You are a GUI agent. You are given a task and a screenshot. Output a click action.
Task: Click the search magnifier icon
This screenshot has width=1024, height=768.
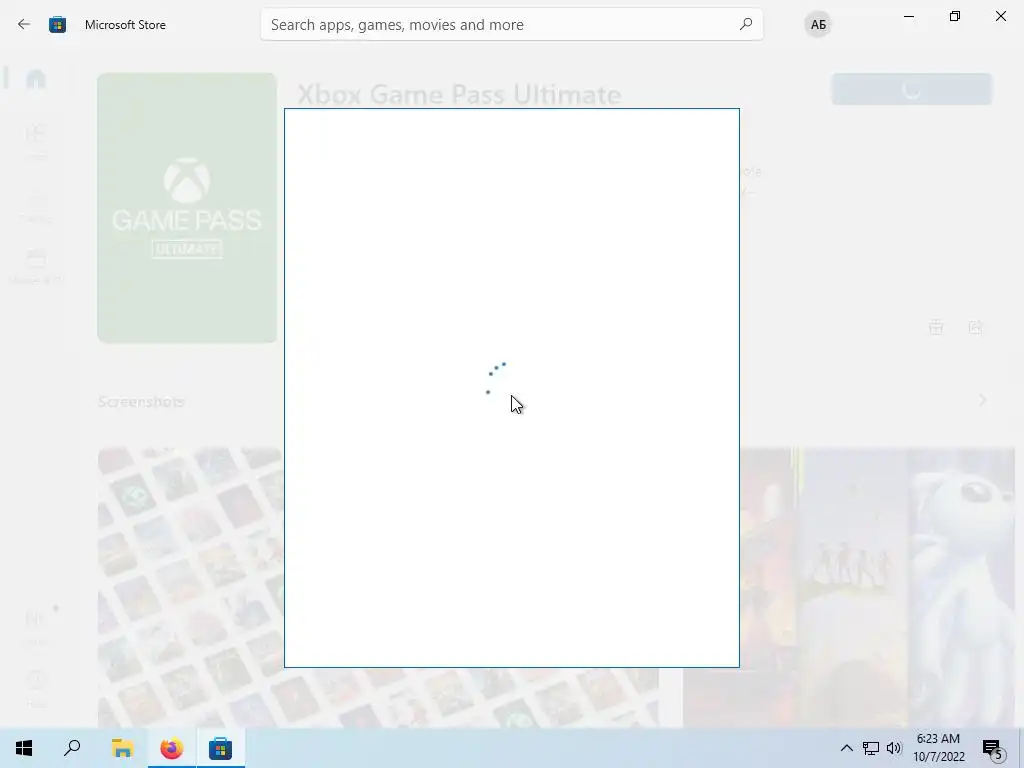[746, 24]
